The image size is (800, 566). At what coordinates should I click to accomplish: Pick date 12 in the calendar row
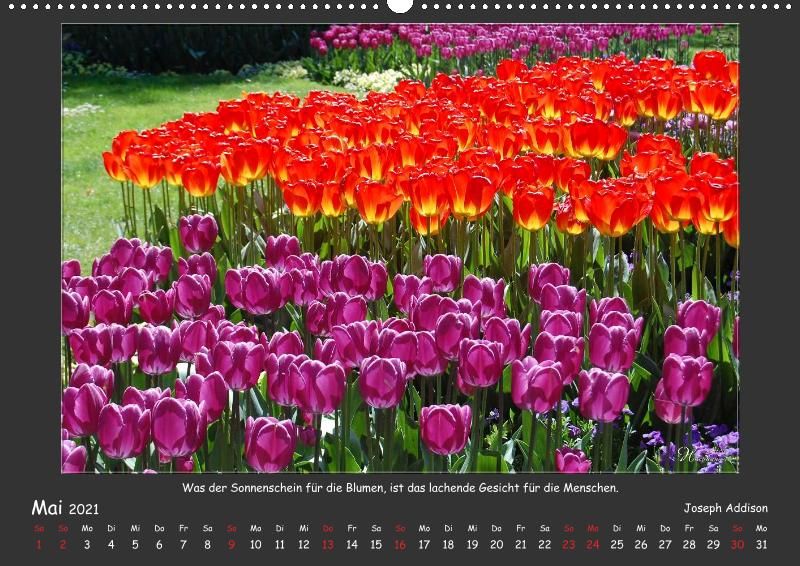304,545
